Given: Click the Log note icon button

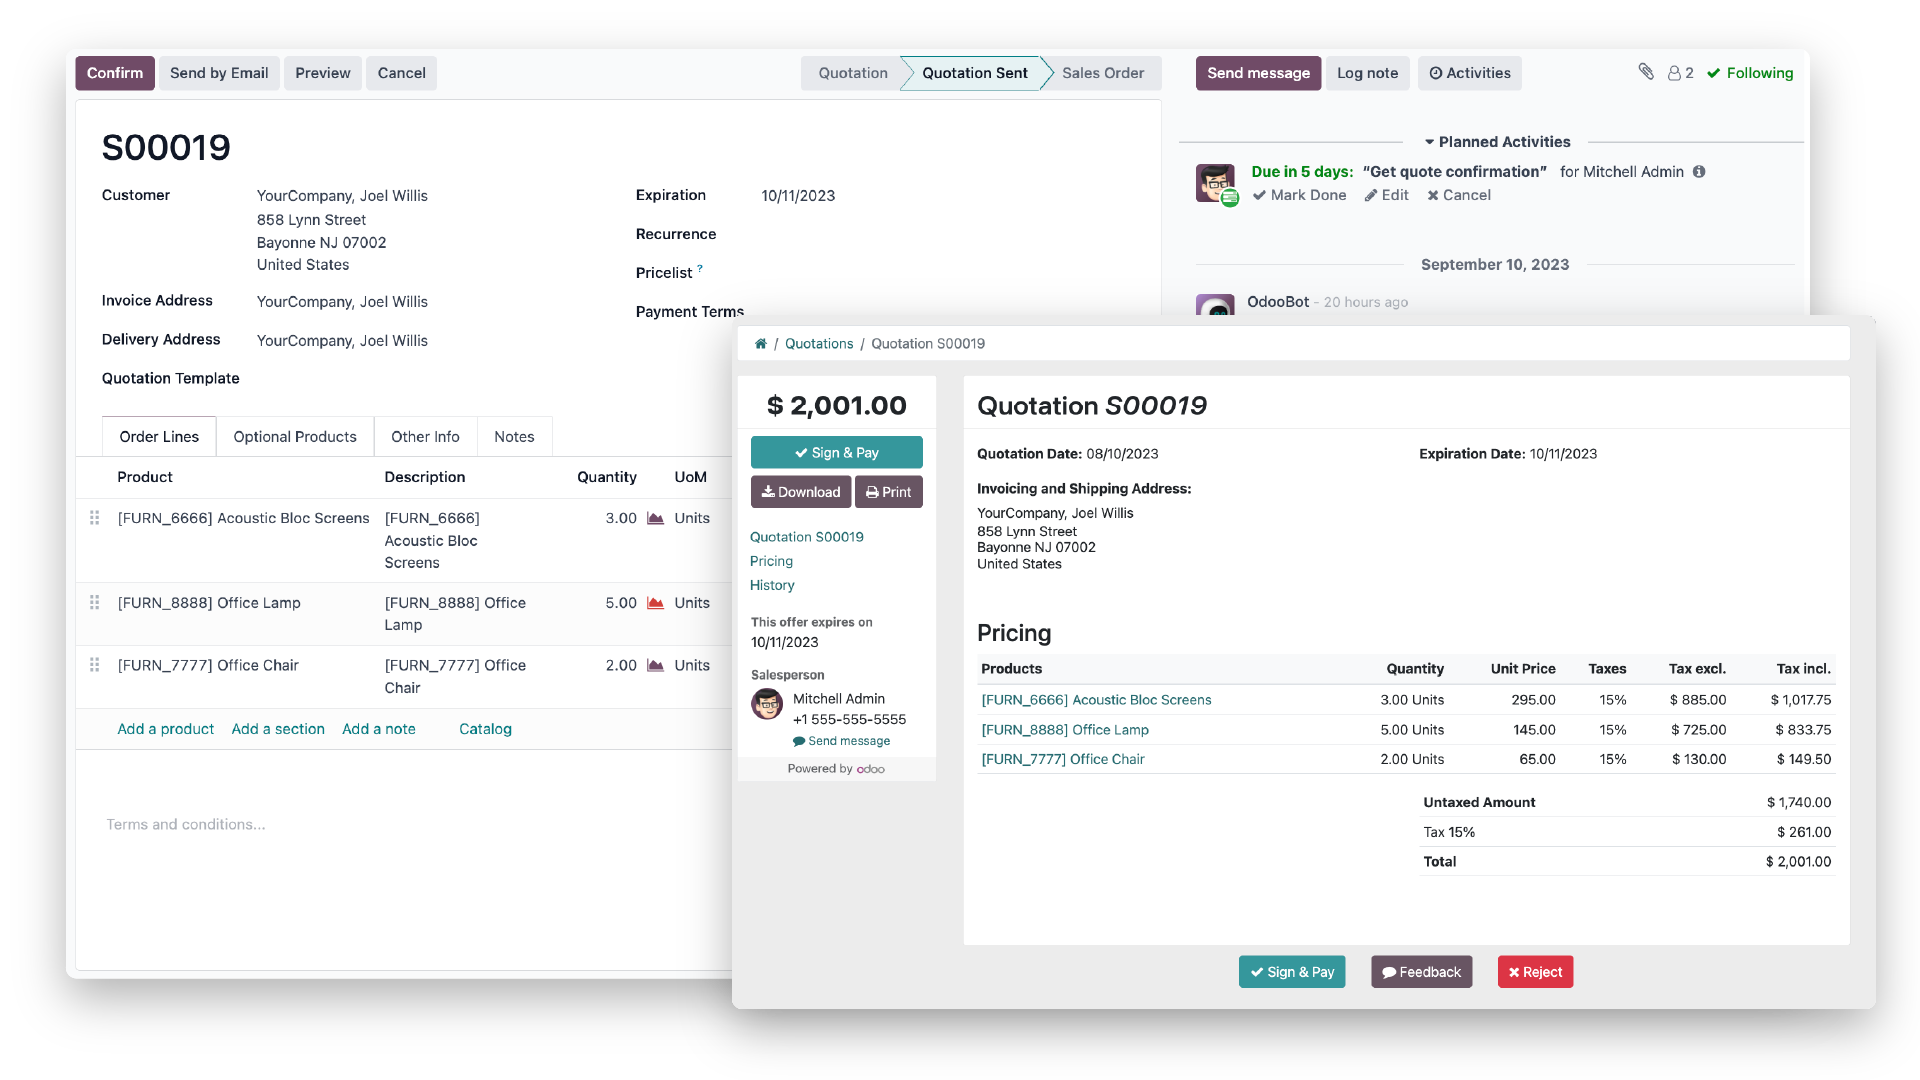Looking at the screenshot, I should click(1366, 73).
